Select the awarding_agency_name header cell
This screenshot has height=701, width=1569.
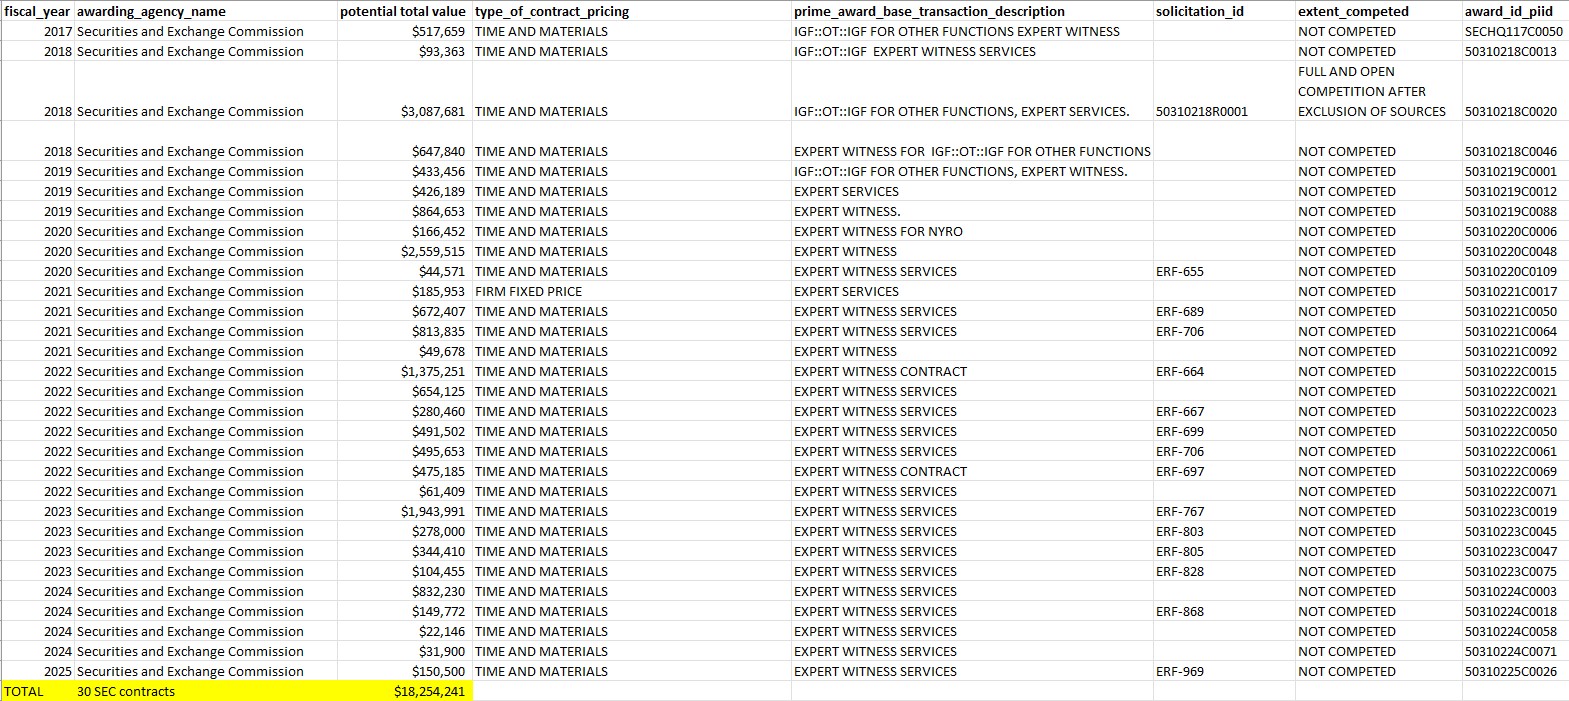tap(205, 11)
